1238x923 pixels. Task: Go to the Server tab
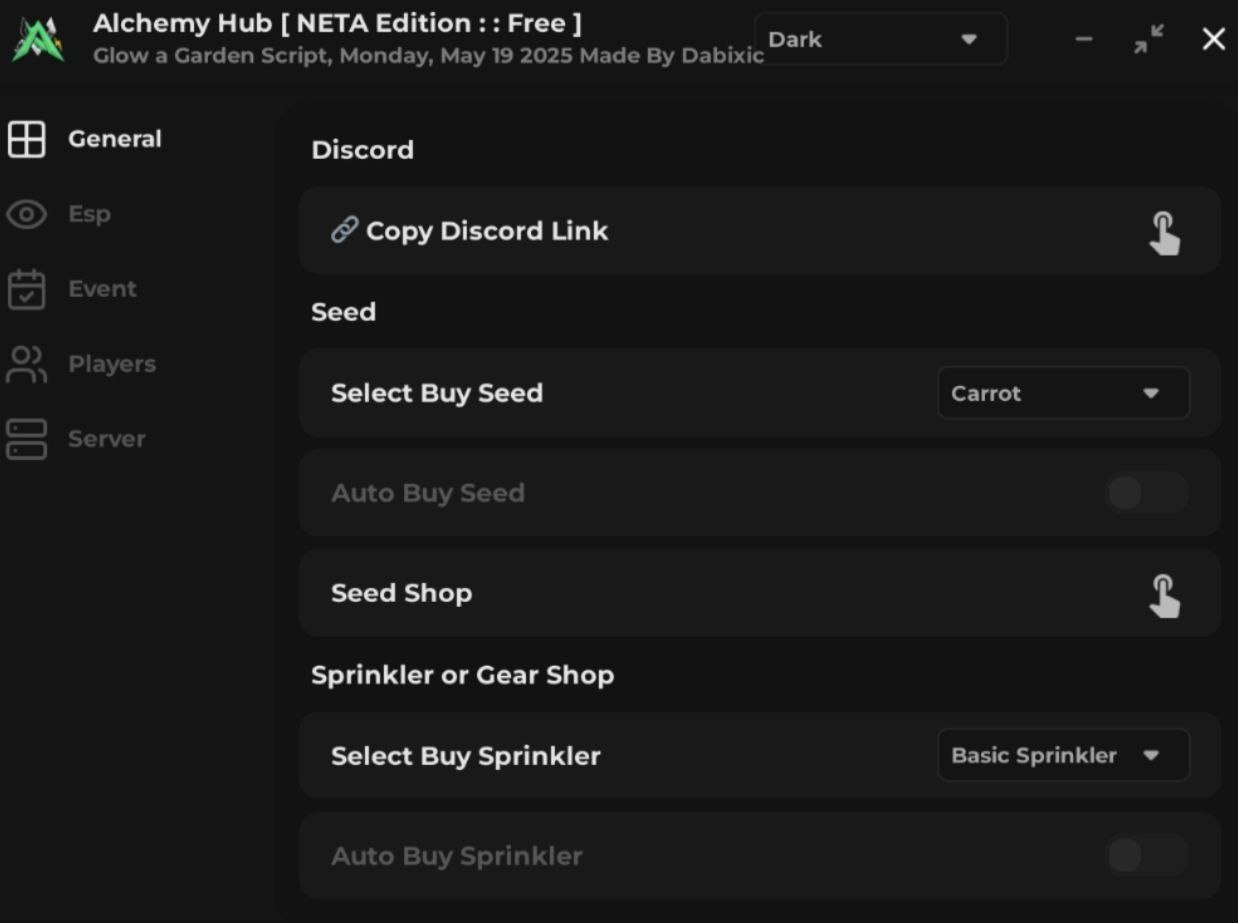point(106,439)
